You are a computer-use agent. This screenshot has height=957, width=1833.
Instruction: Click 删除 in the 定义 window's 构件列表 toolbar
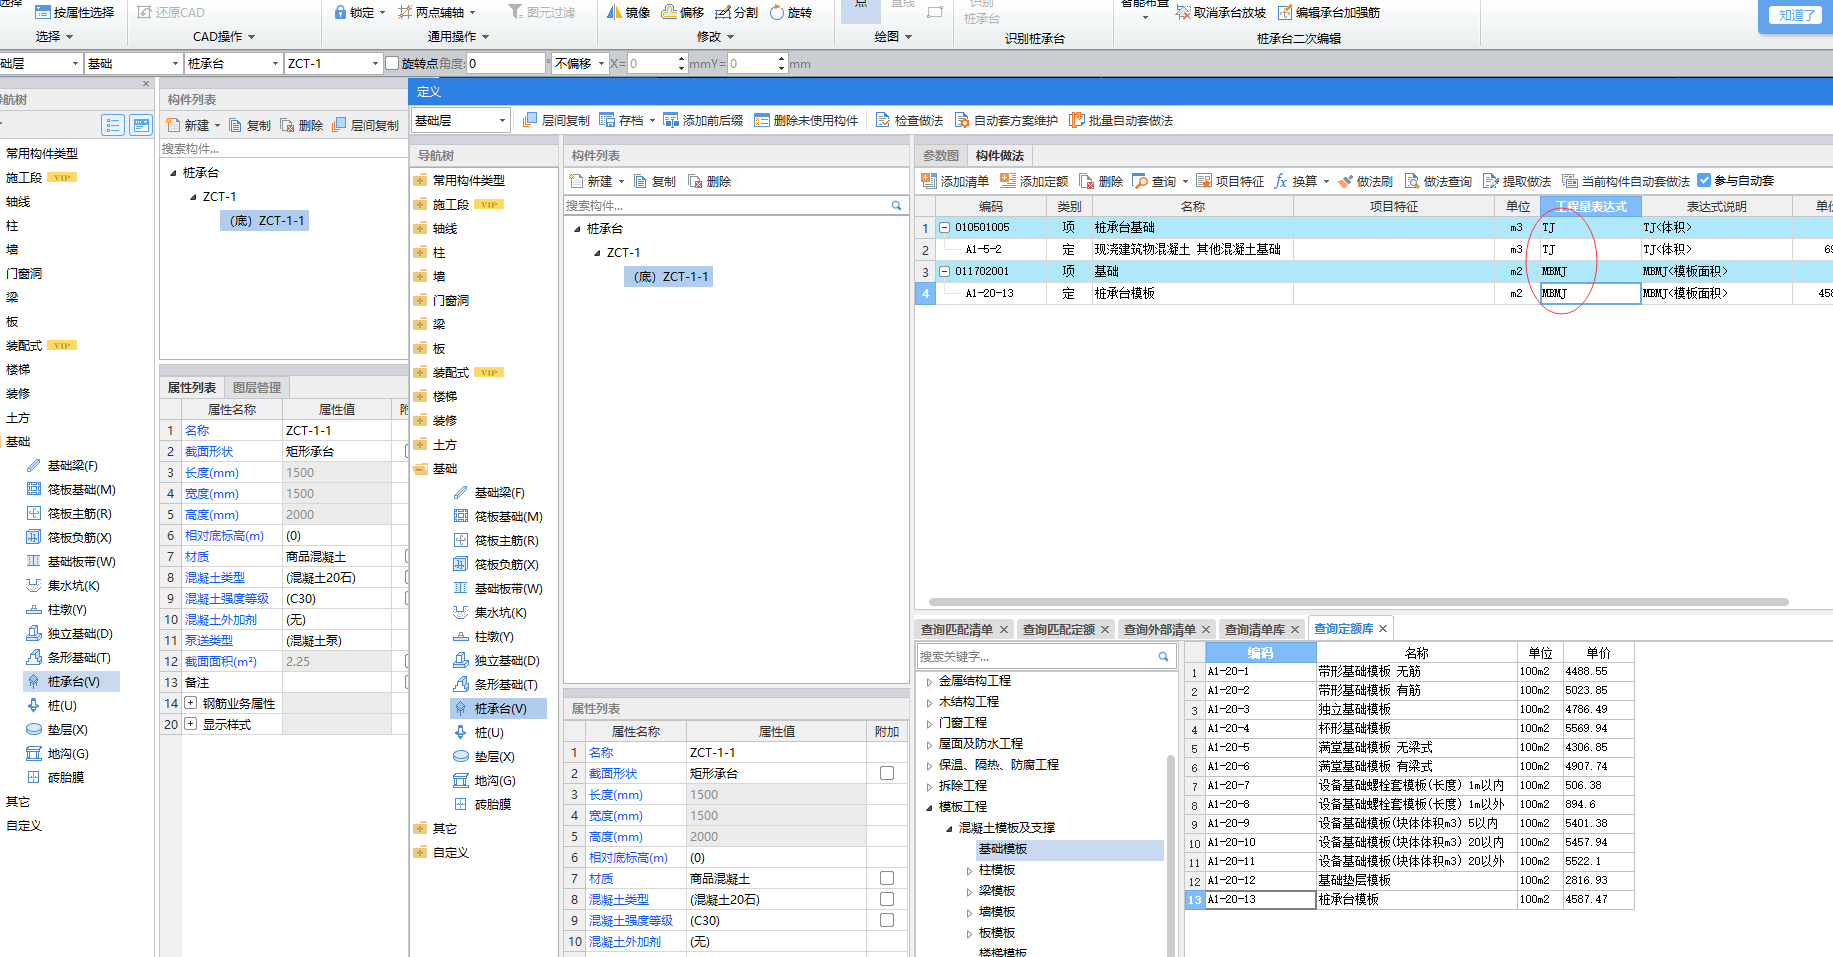coord(710,181)
